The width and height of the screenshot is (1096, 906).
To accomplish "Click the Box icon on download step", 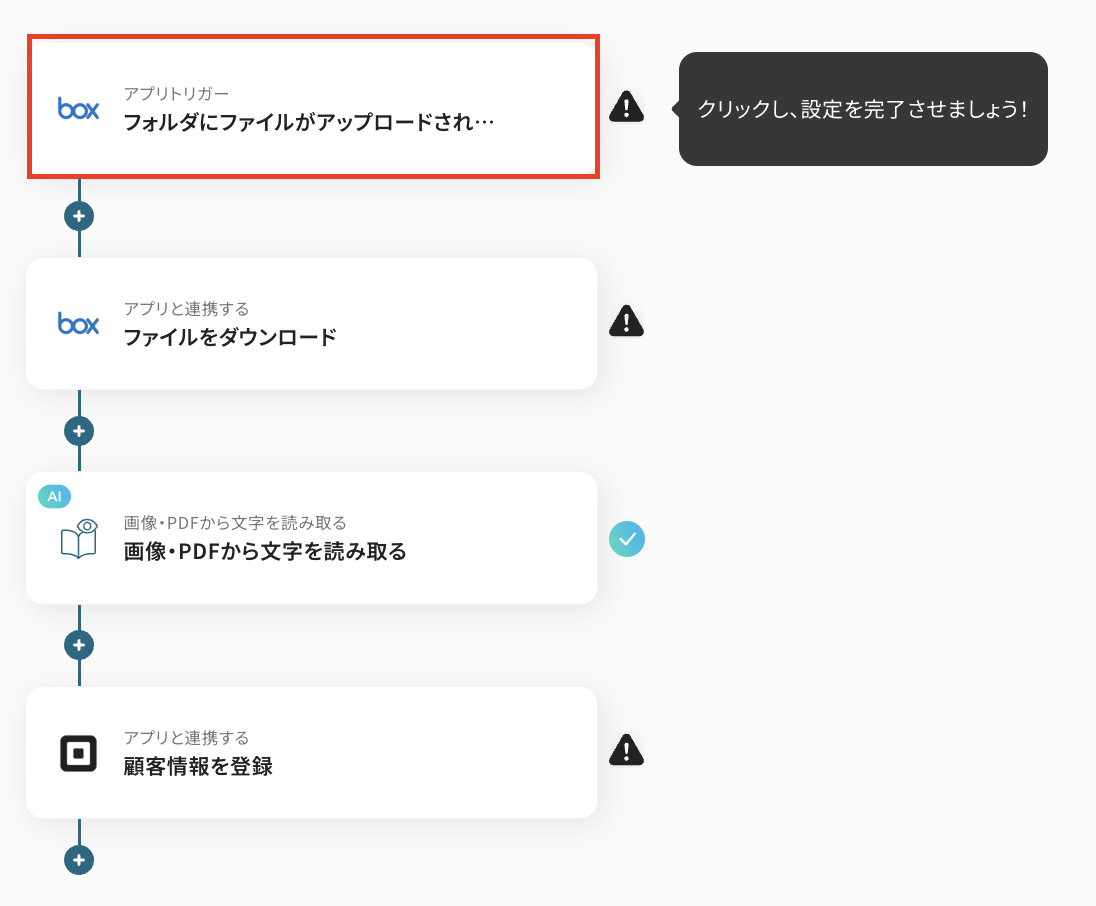I will tap(78, 323).
